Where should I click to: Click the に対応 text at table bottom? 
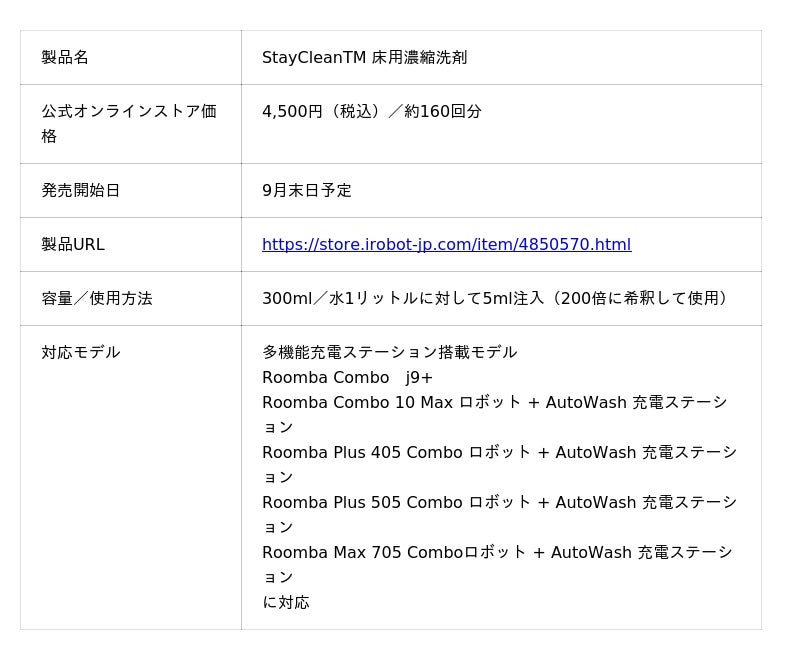coord(286,603)
